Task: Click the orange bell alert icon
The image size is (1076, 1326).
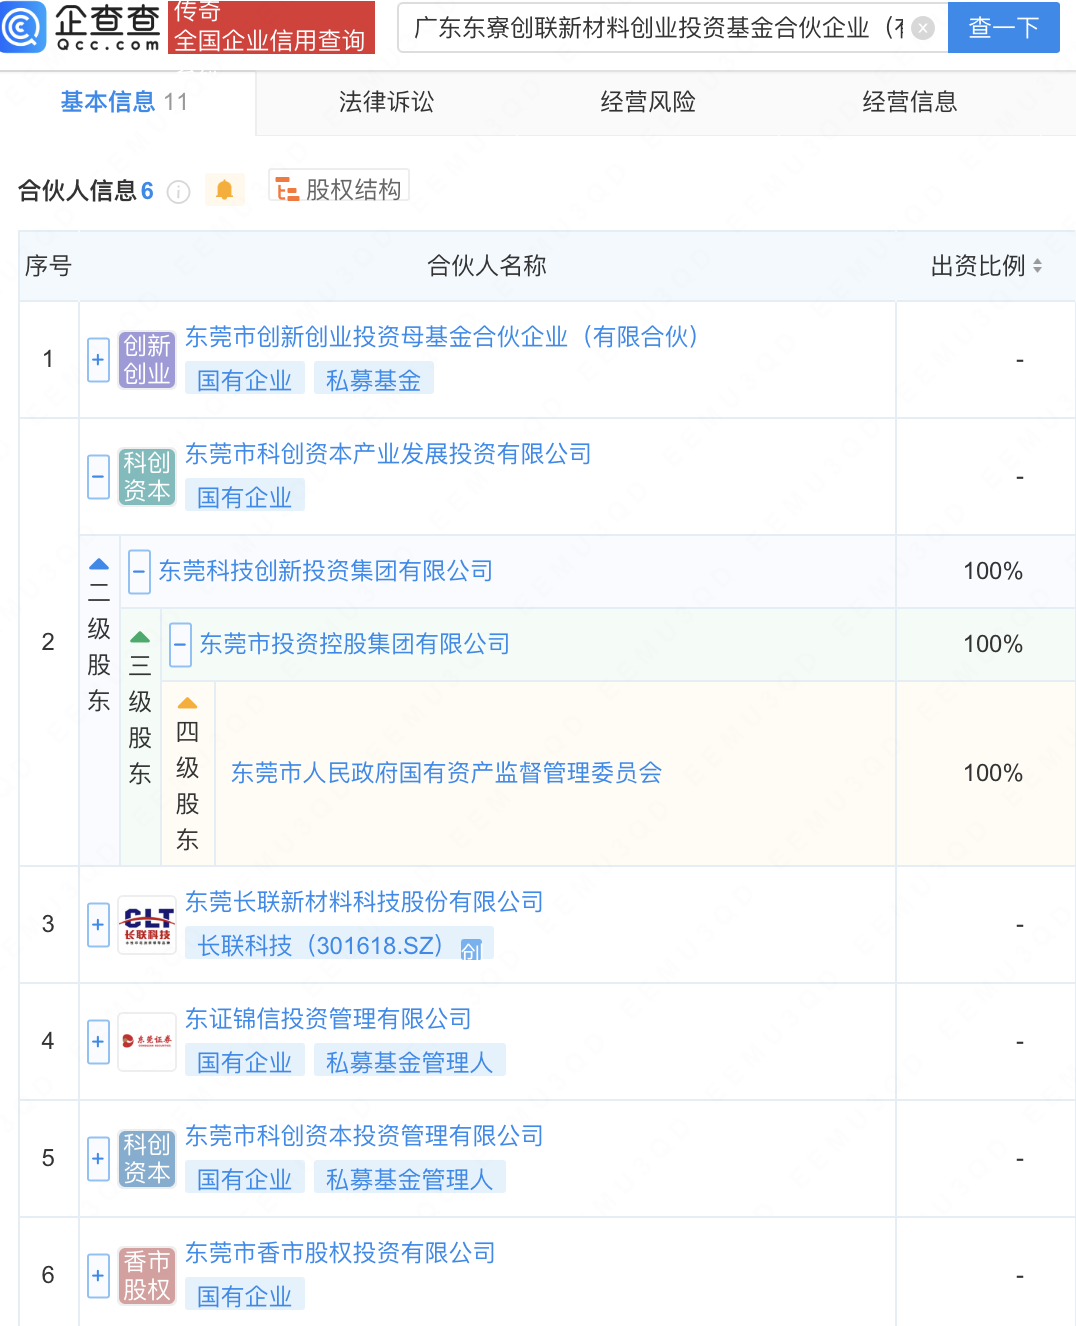Action: [x=225, y=190]
